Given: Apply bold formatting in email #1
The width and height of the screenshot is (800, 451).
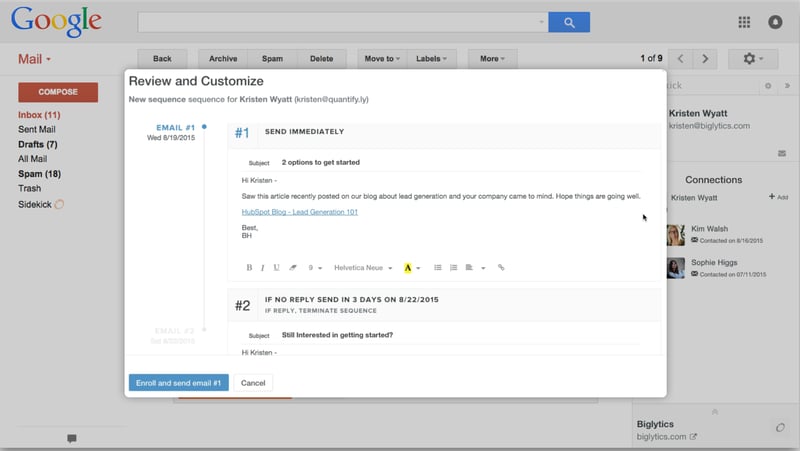Looking at the screenshot, I should coord(249,267).
